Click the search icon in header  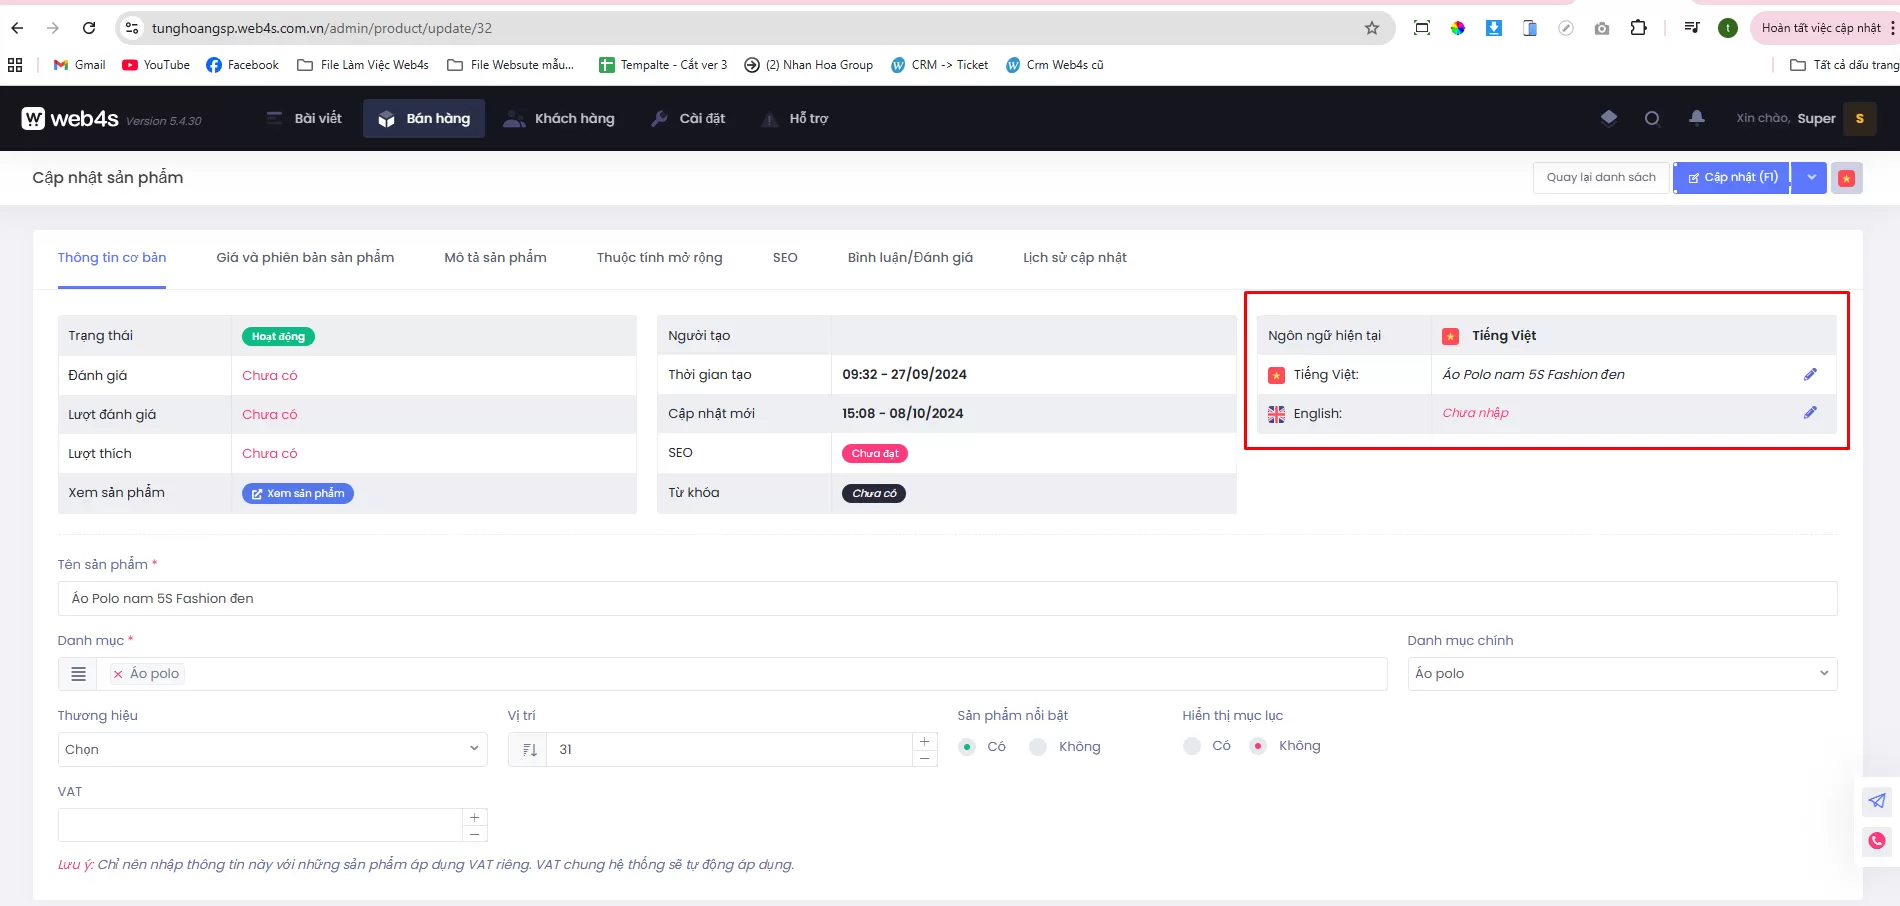coord(1652,118)
